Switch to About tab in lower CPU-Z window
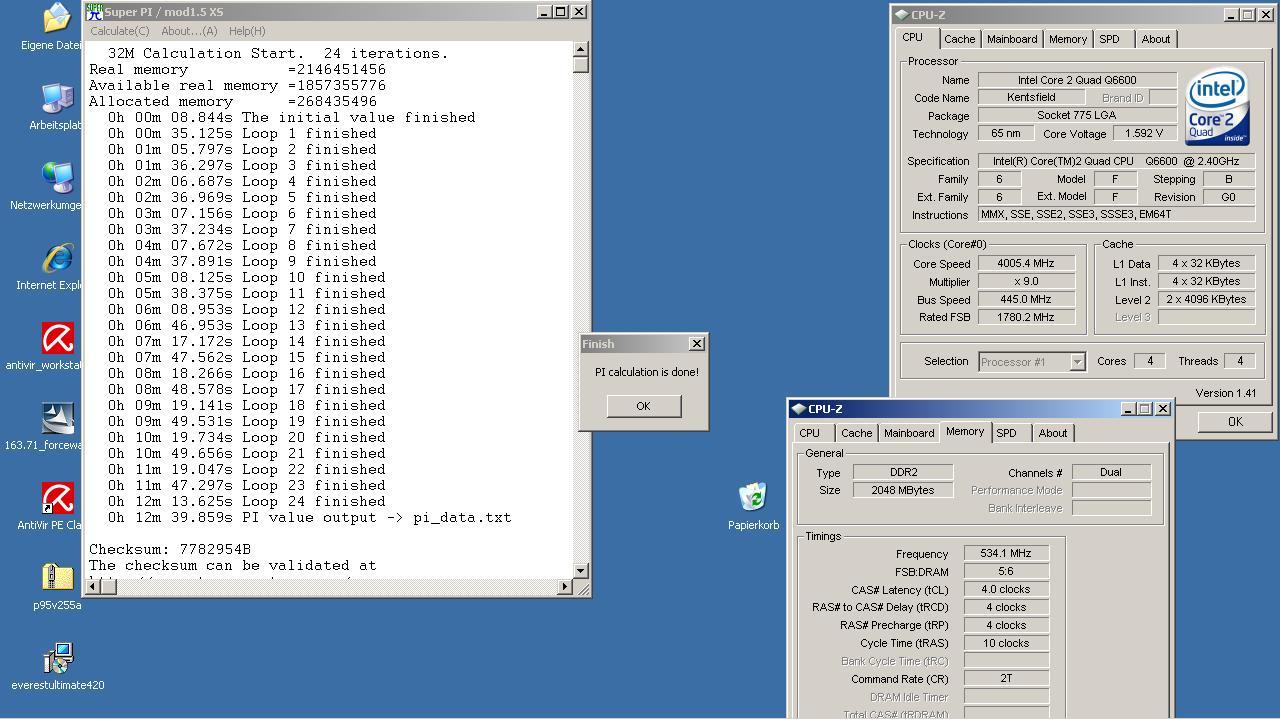 [x=1053, y=433]
